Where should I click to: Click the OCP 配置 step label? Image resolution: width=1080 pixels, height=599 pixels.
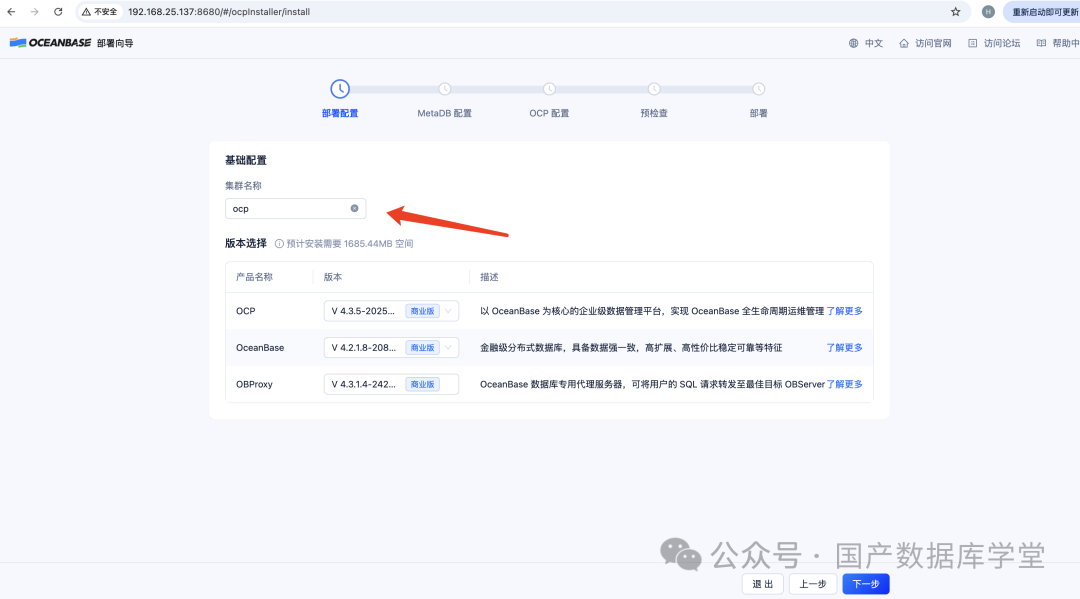point(549,113)
